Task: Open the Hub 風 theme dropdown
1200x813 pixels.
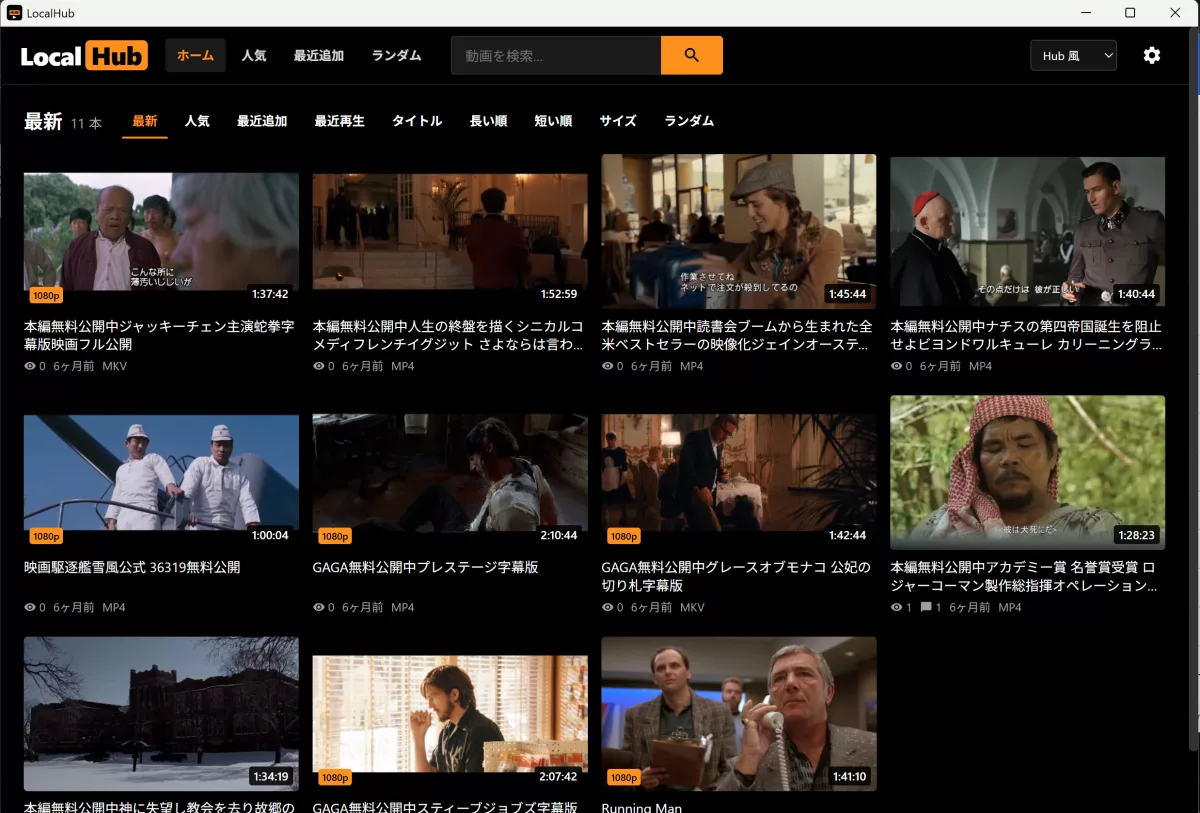Action: coord(1074,56)
